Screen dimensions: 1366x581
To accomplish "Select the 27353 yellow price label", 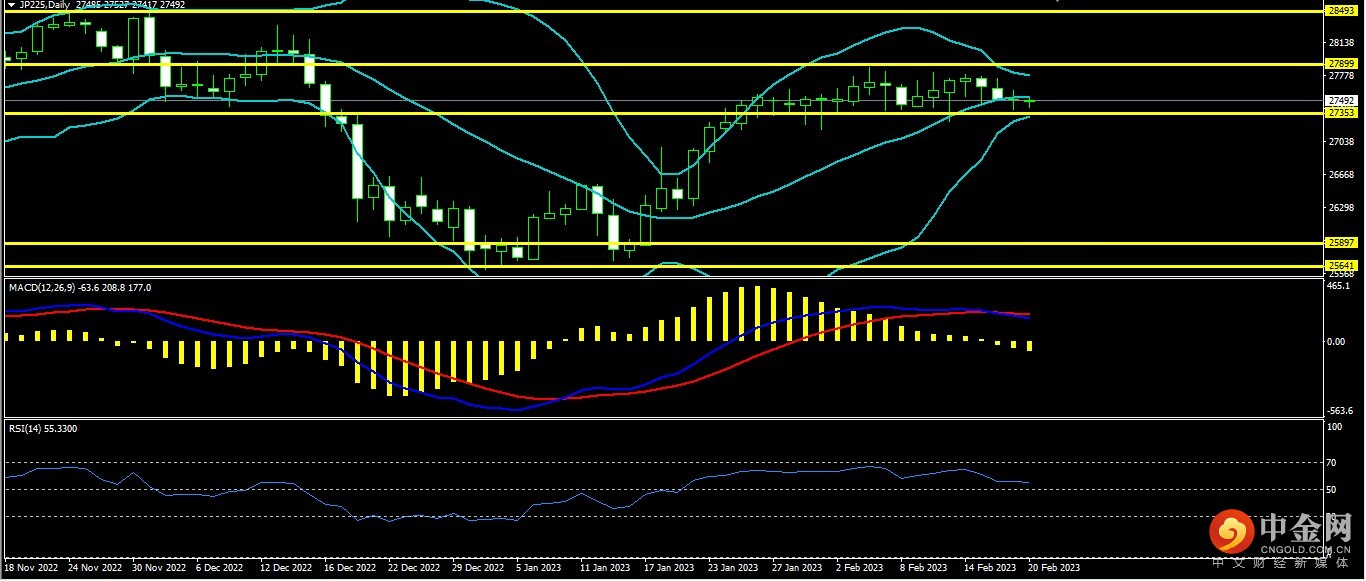I will 1340,113.
